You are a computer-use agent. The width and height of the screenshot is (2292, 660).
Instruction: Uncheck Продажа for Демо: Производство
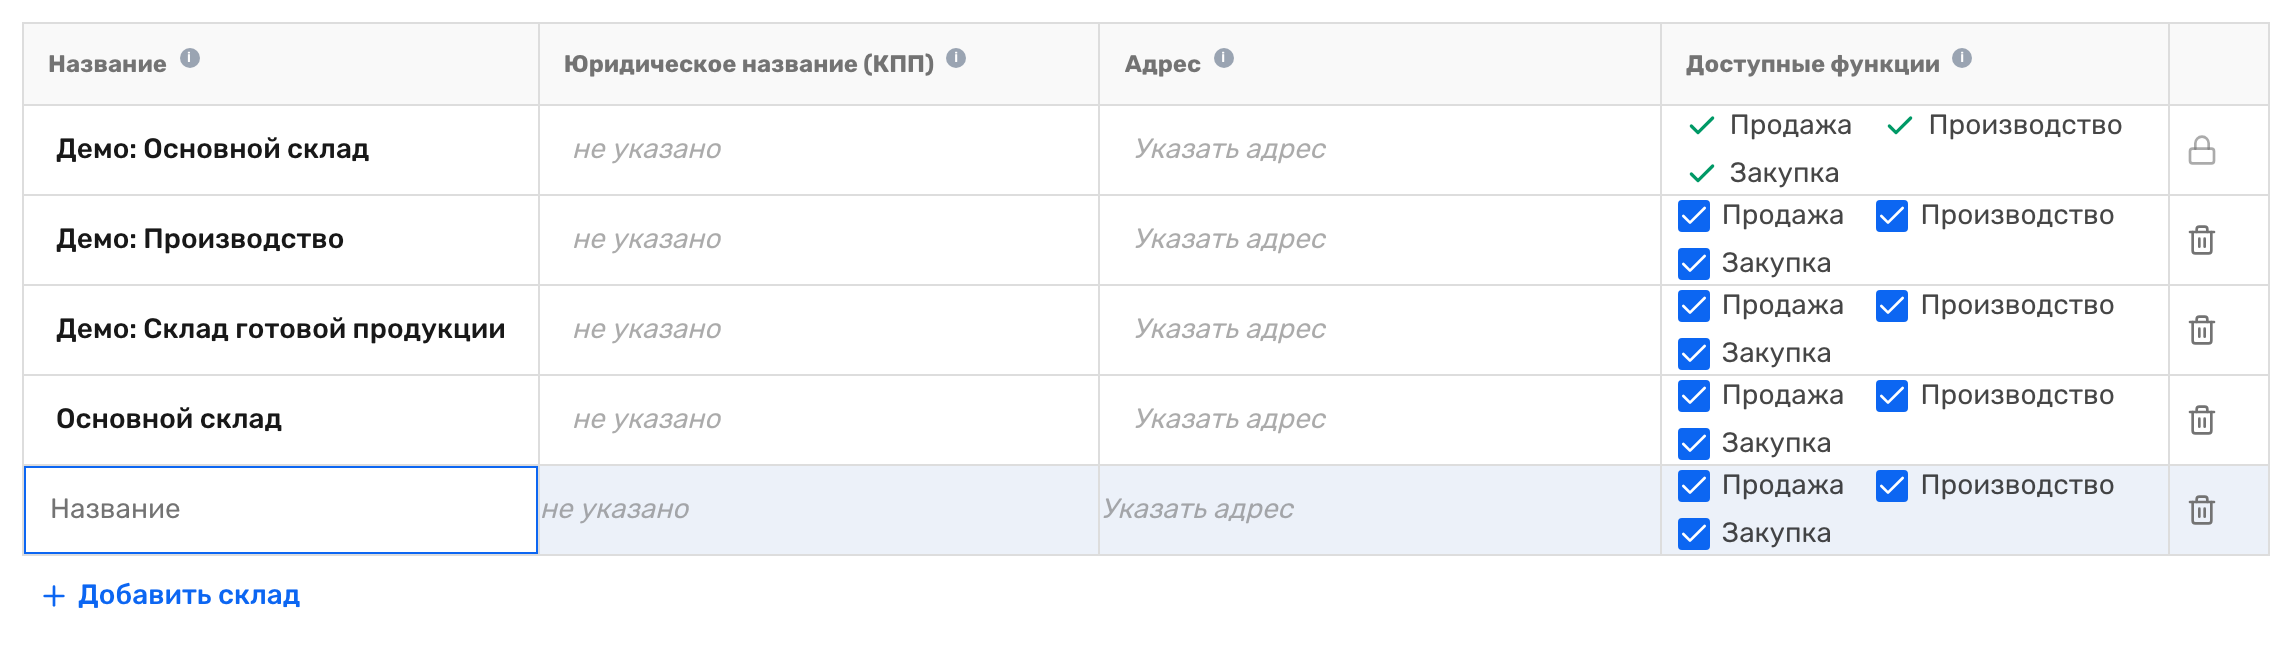(x=1694, y=216)
